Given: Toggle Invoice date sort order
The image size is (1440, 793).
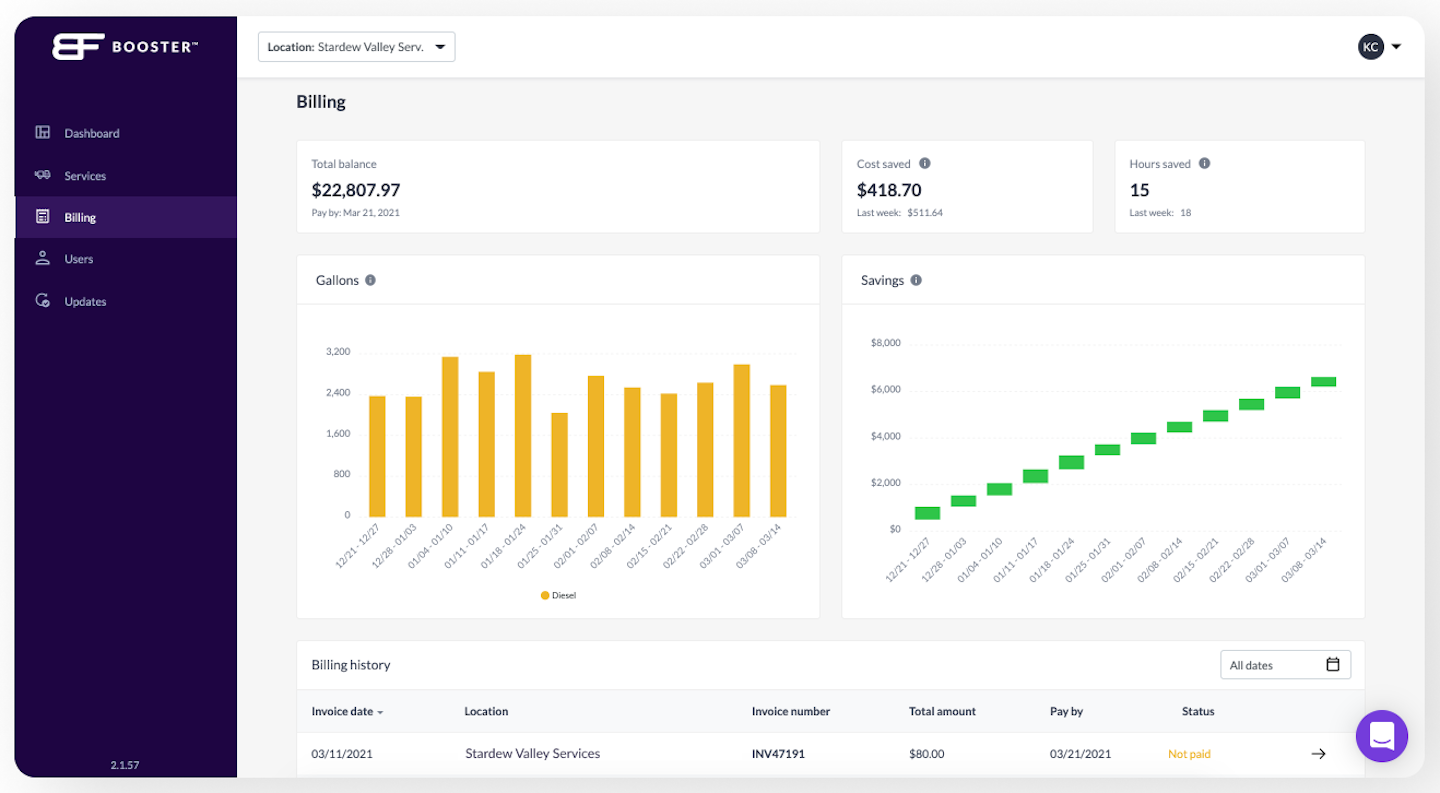Looking at the screenshot, I should [x=347, y=711].
